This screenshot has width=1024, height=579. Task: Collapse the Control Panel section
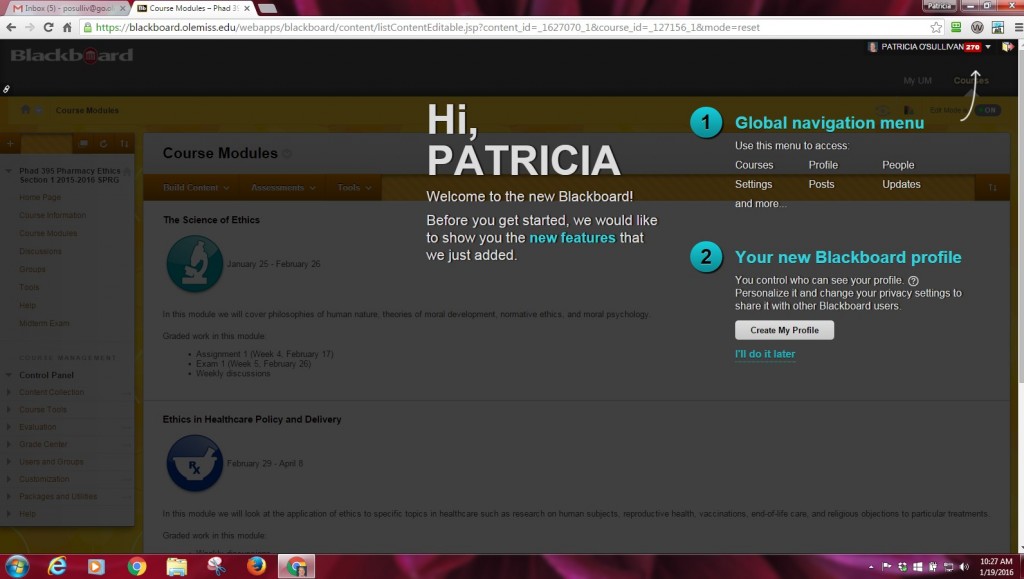8,375
